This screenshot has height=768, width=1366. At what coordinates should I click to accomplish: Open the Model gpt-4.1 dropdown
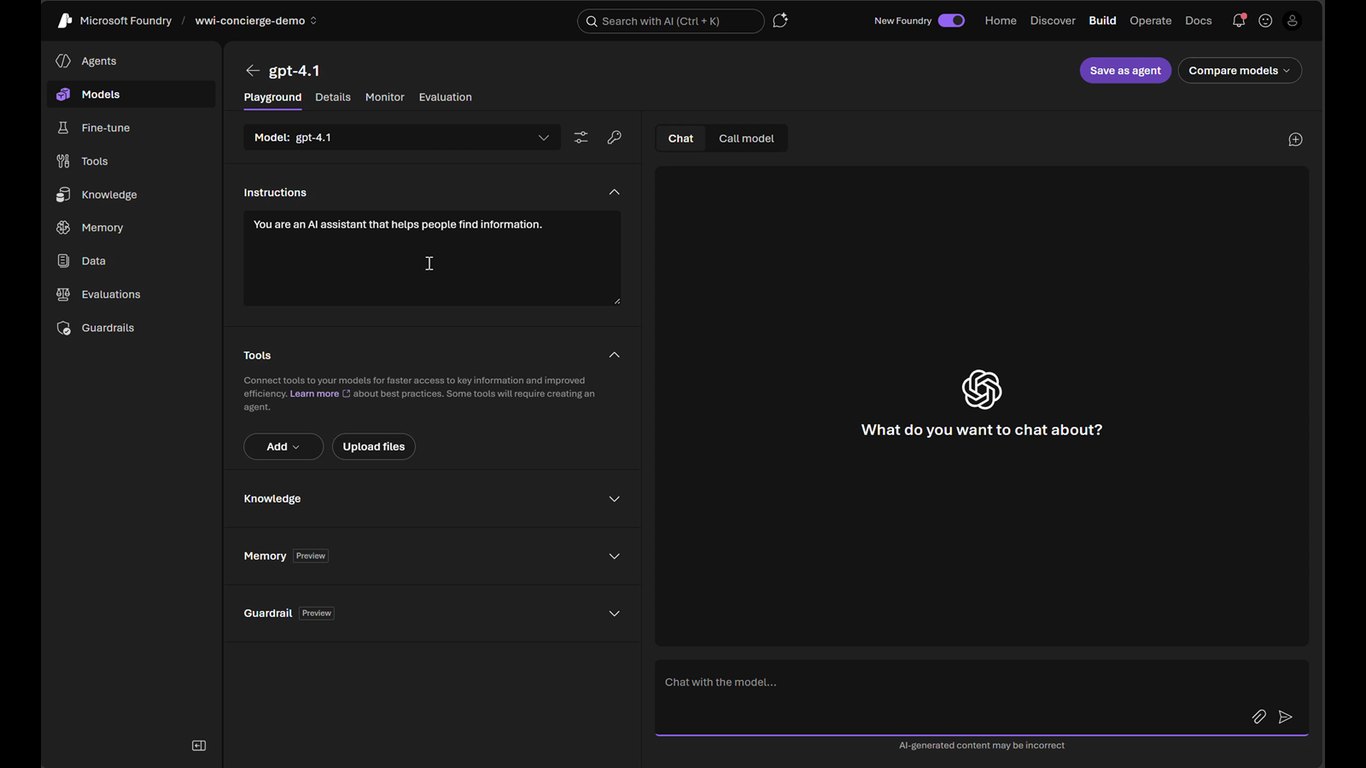pos(402,137)
